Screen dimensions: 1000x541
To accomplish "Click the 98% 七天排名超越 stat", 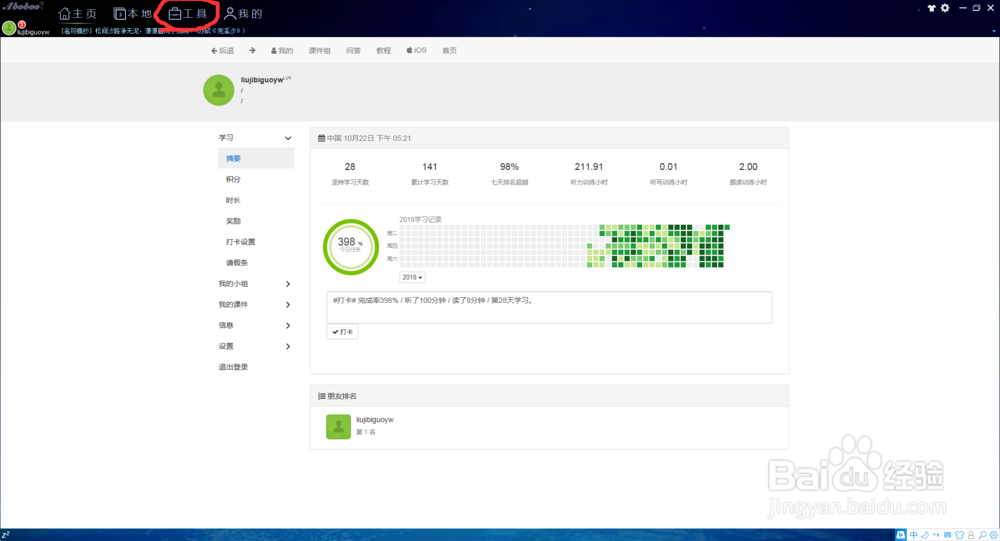I will pyautogui.click(x=509, y=174).
